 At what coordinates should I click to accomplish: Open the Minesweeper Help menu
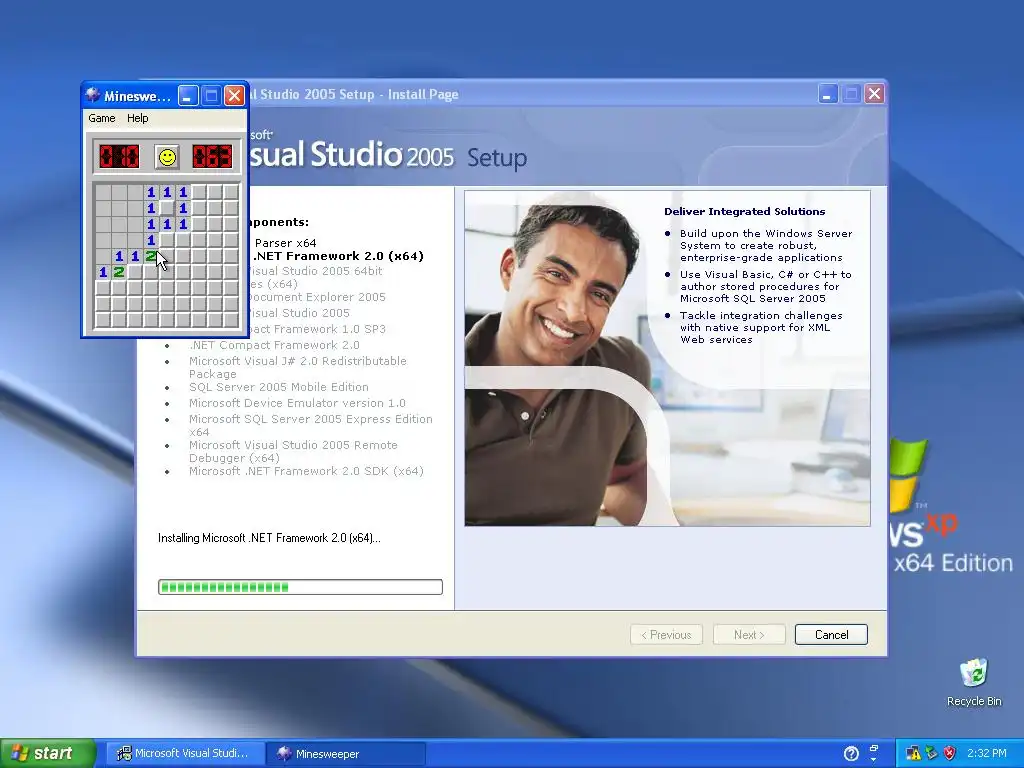click(x=137, y=118)
